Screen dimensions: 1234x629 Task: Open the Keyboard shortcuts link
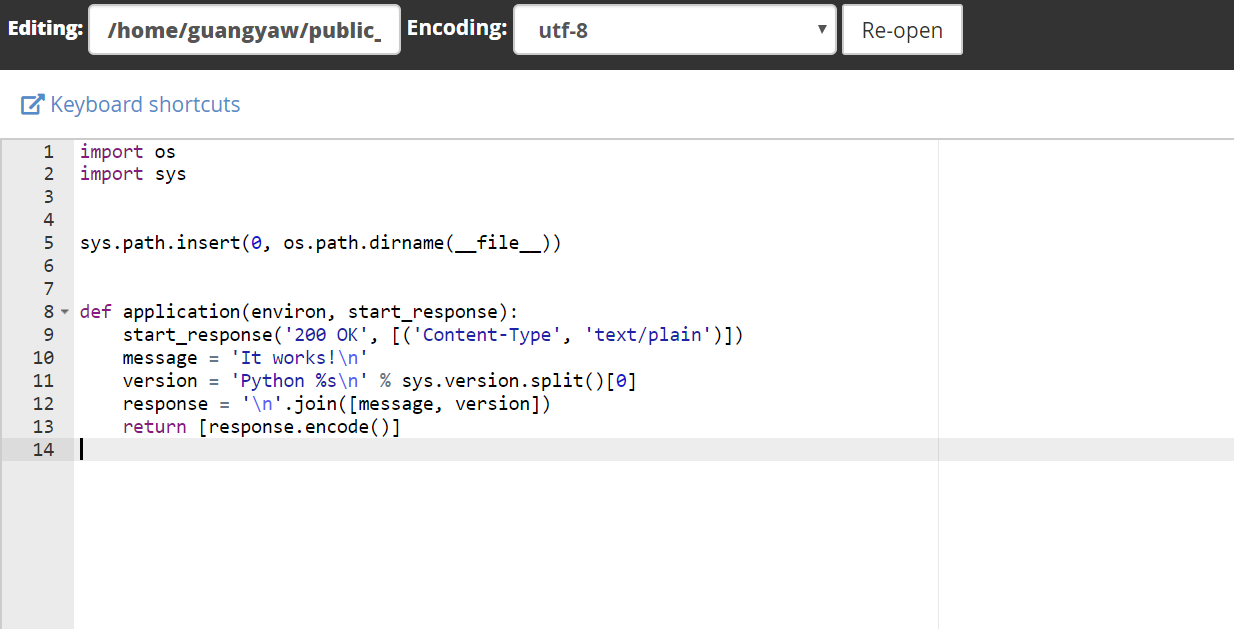[145, 104]
